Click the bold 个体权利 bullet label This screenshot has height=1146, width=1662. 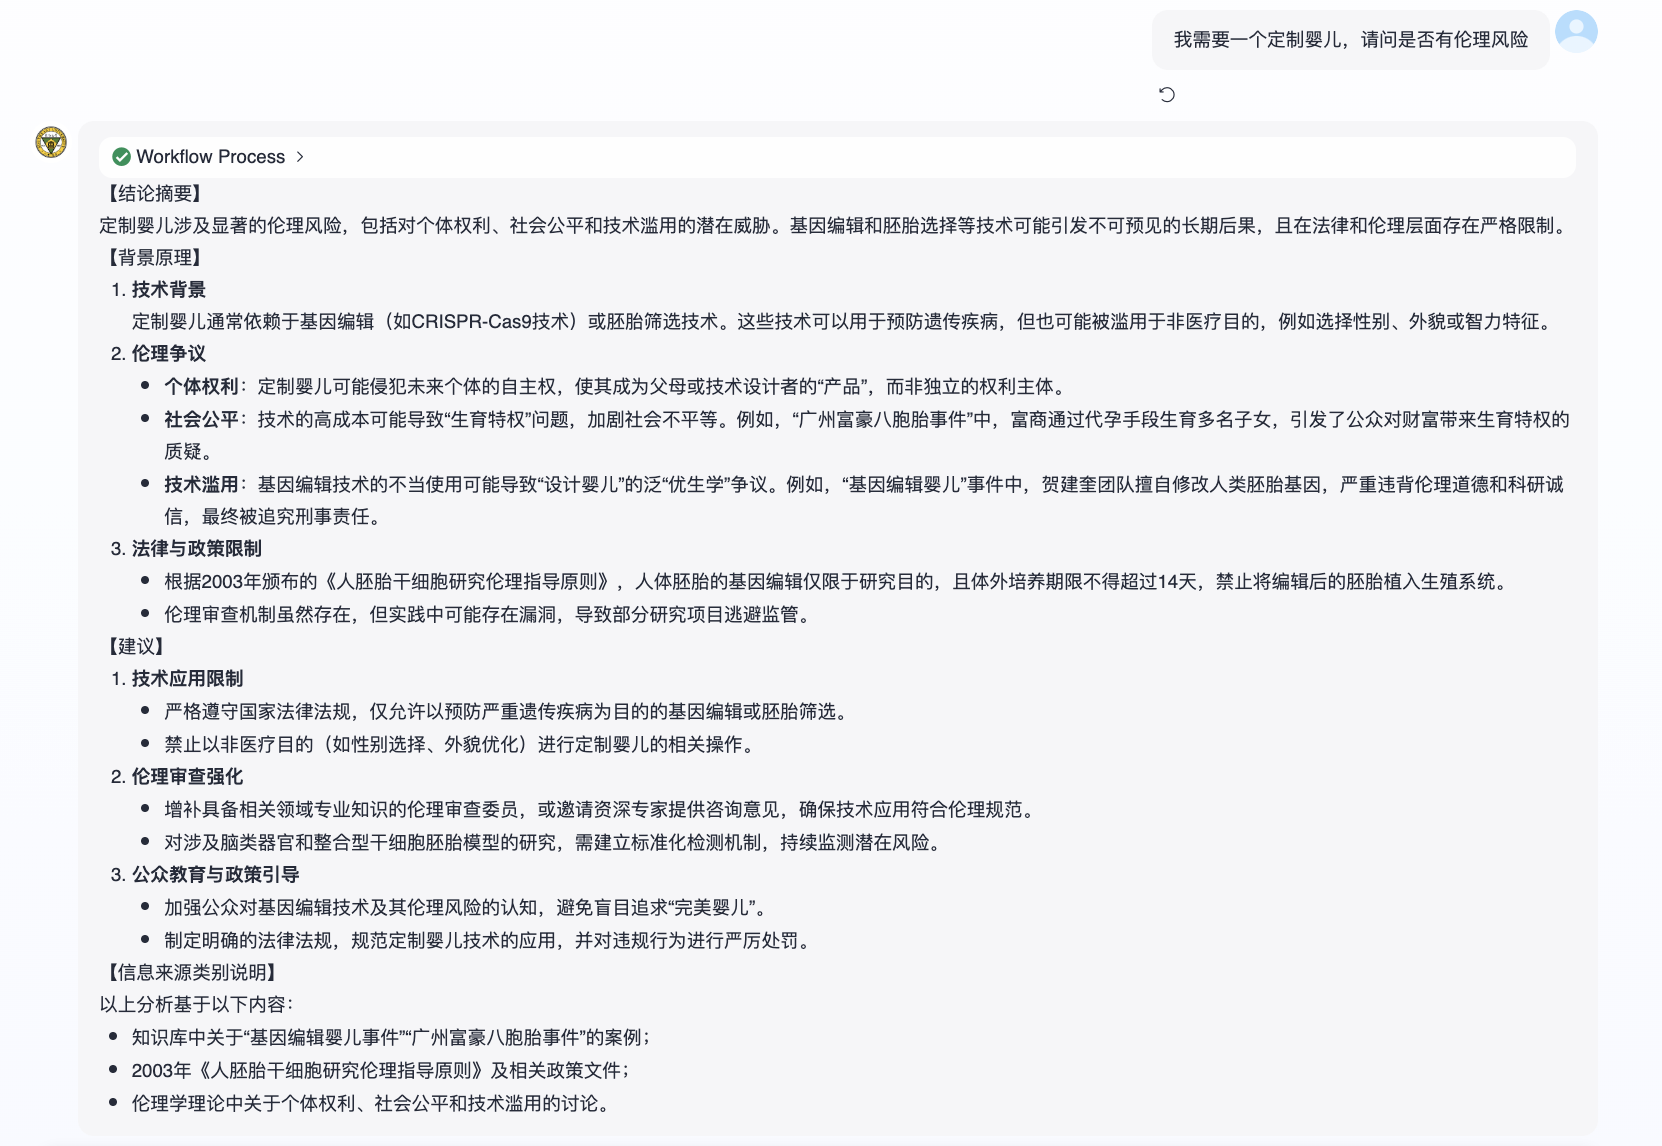pyautogui.click(x=201, y=387)
